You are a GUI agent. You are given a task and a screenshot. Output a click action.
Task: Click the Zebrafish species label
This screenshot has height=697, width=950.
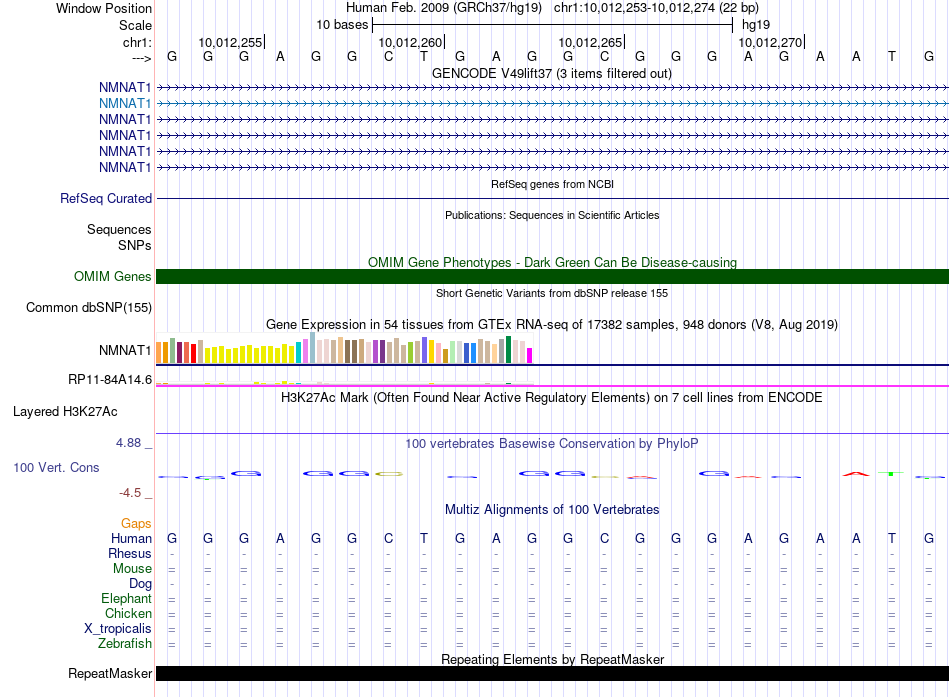[125, 644]
